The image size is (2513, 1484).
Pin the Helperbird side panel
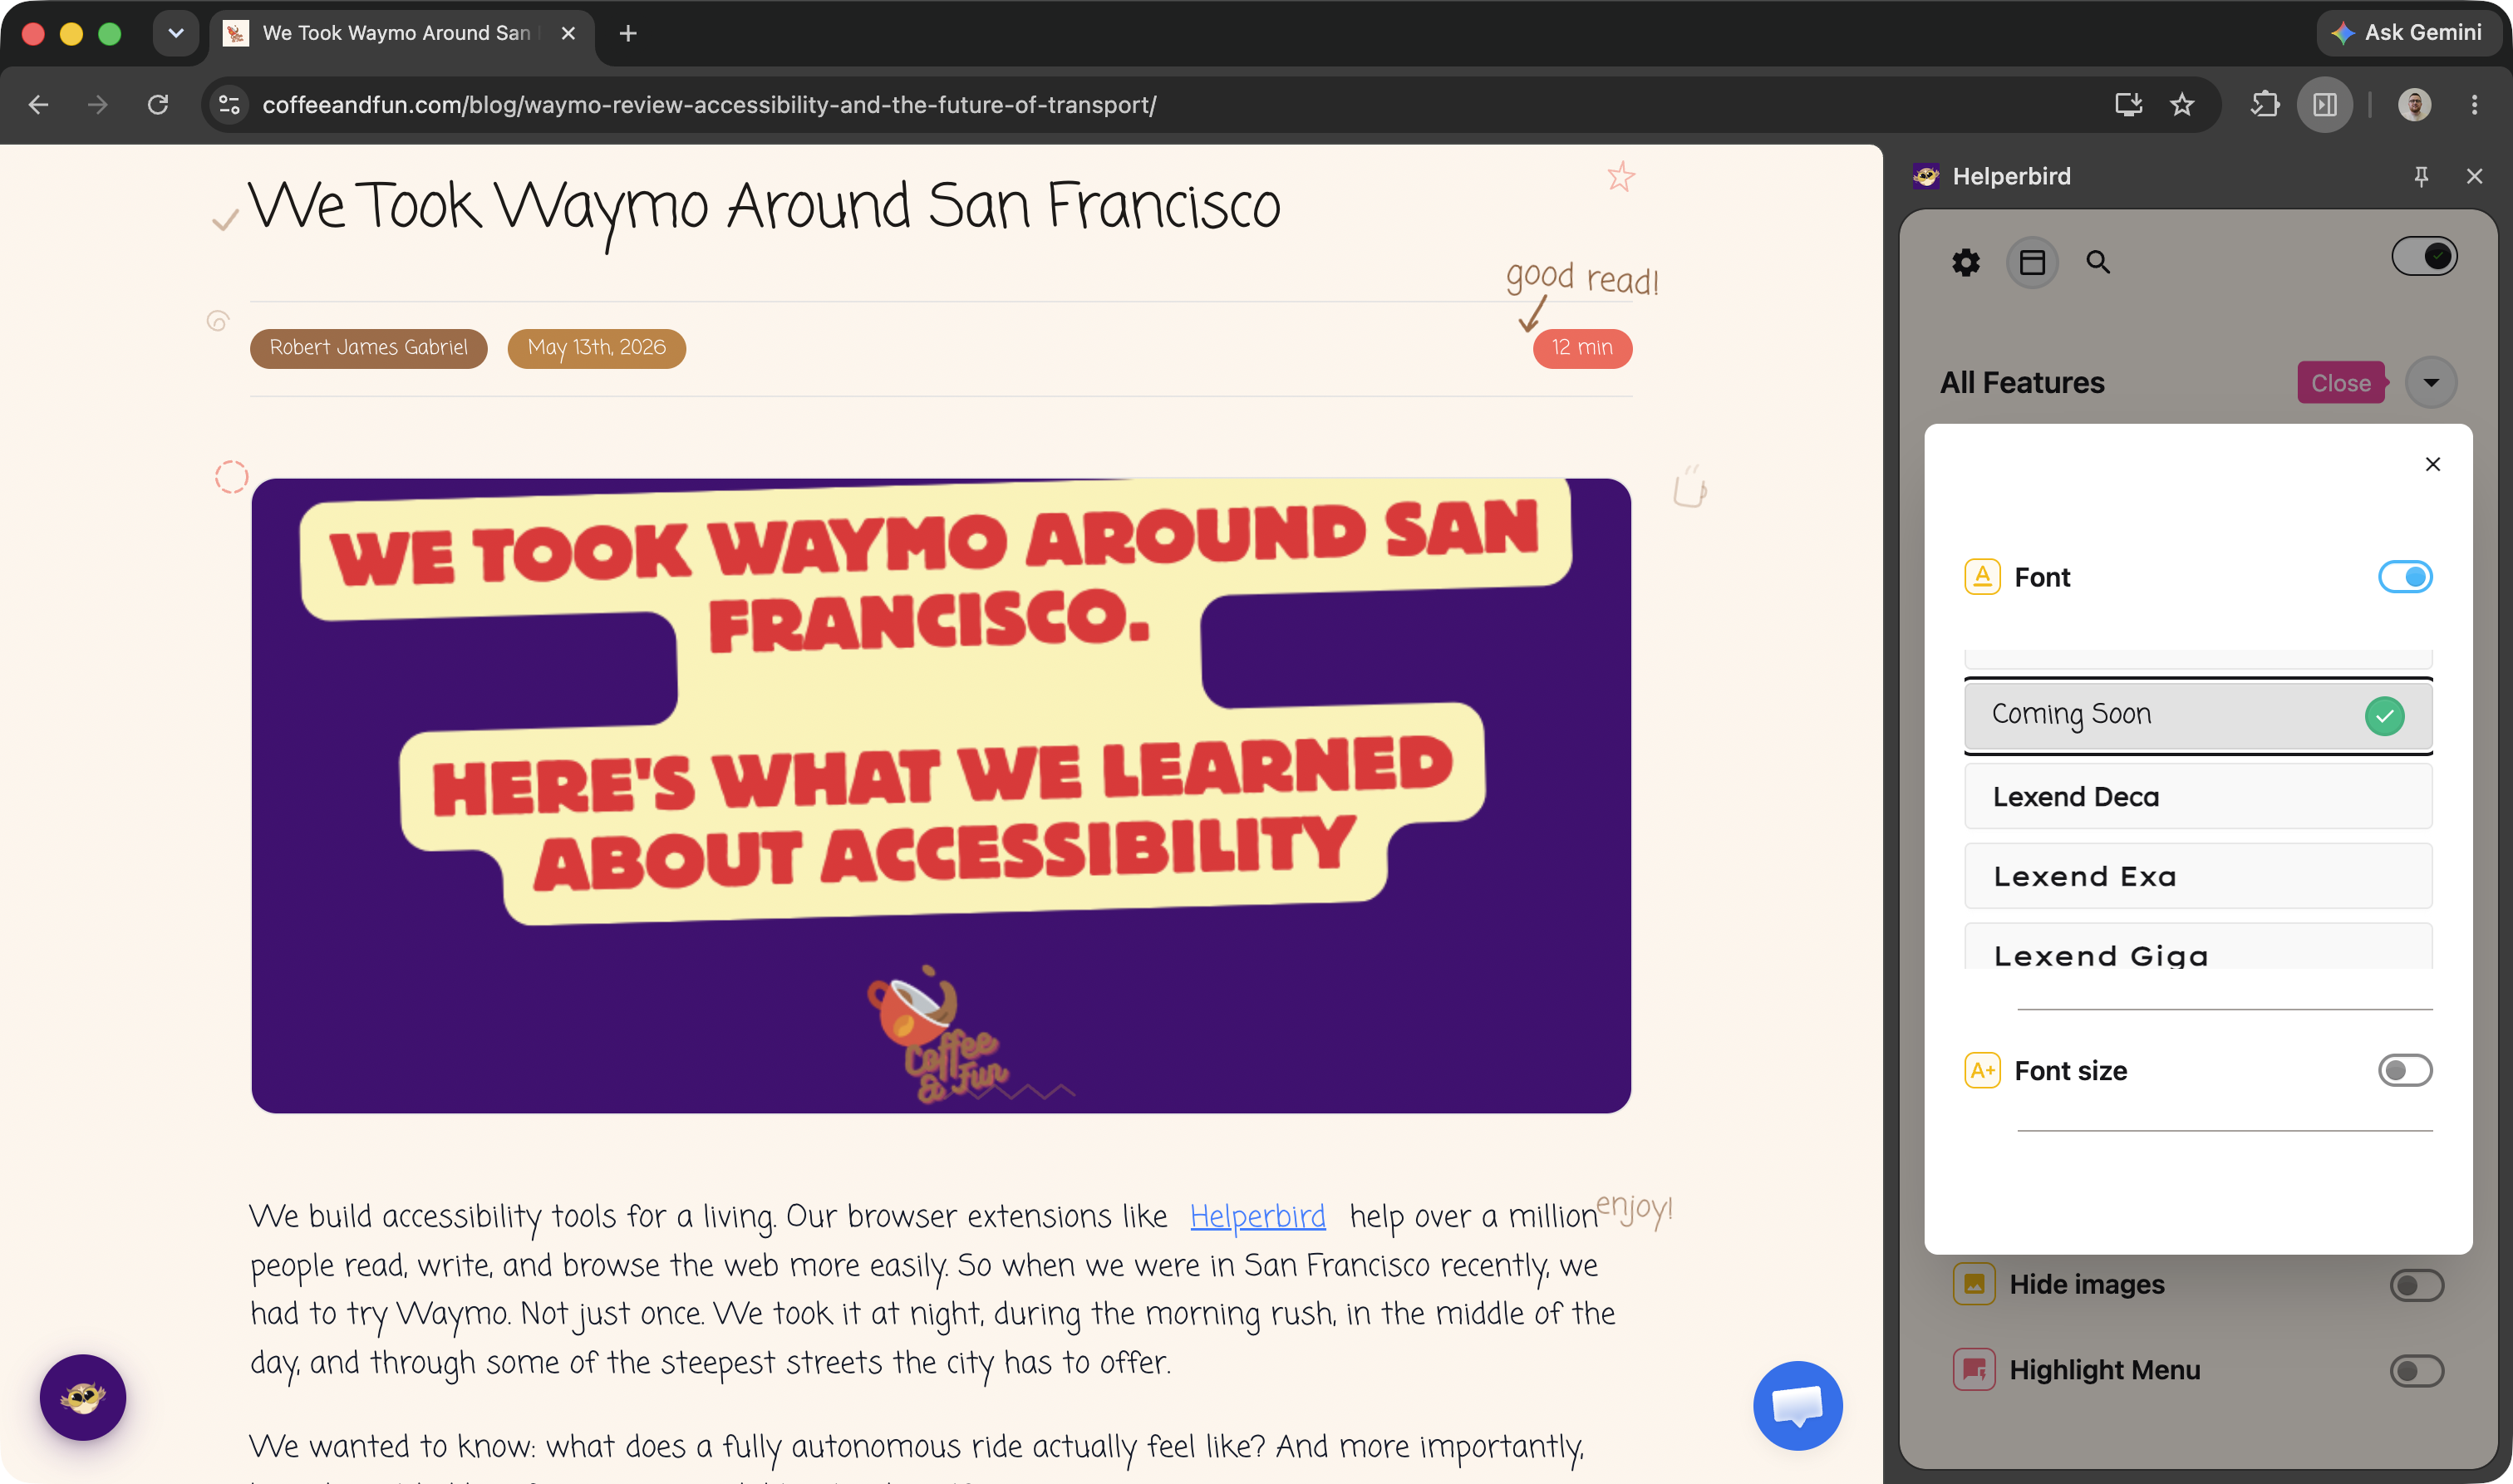(2421, 176)
